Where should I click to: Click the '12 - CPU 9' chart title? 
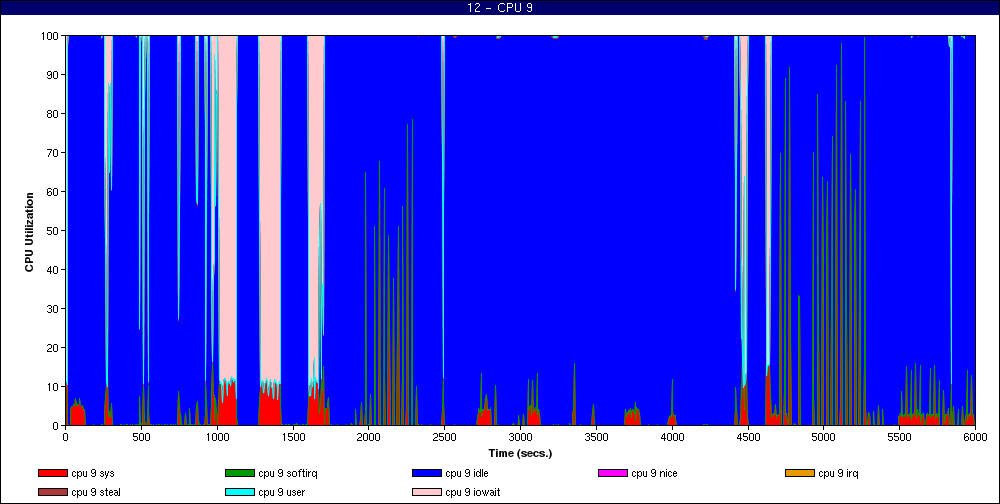[500, 8]
